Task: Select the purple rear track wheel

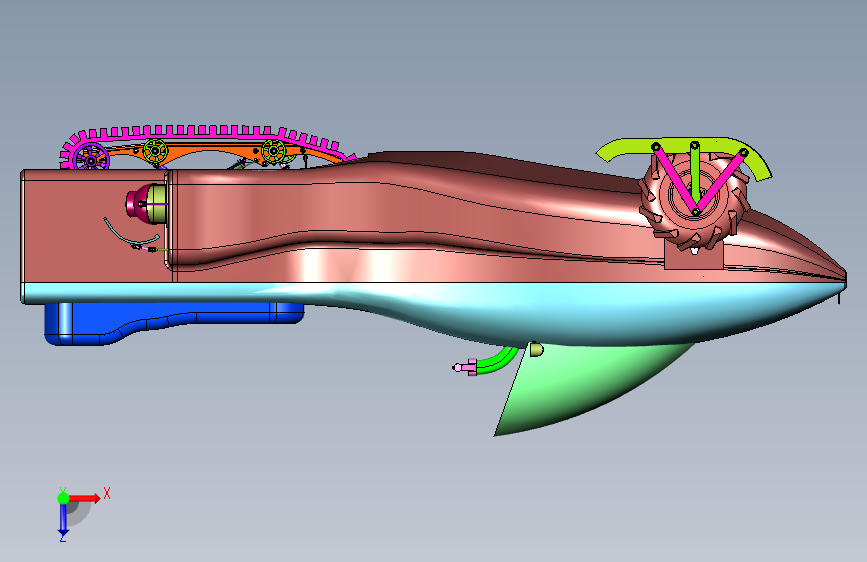Action: (90, 157)
